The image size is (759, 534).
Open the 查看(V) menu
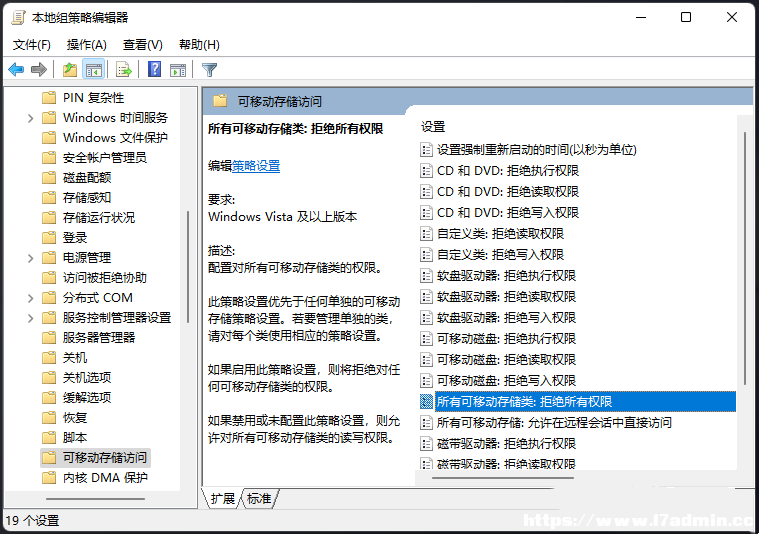pyautogui.click(x=143, y=45)
